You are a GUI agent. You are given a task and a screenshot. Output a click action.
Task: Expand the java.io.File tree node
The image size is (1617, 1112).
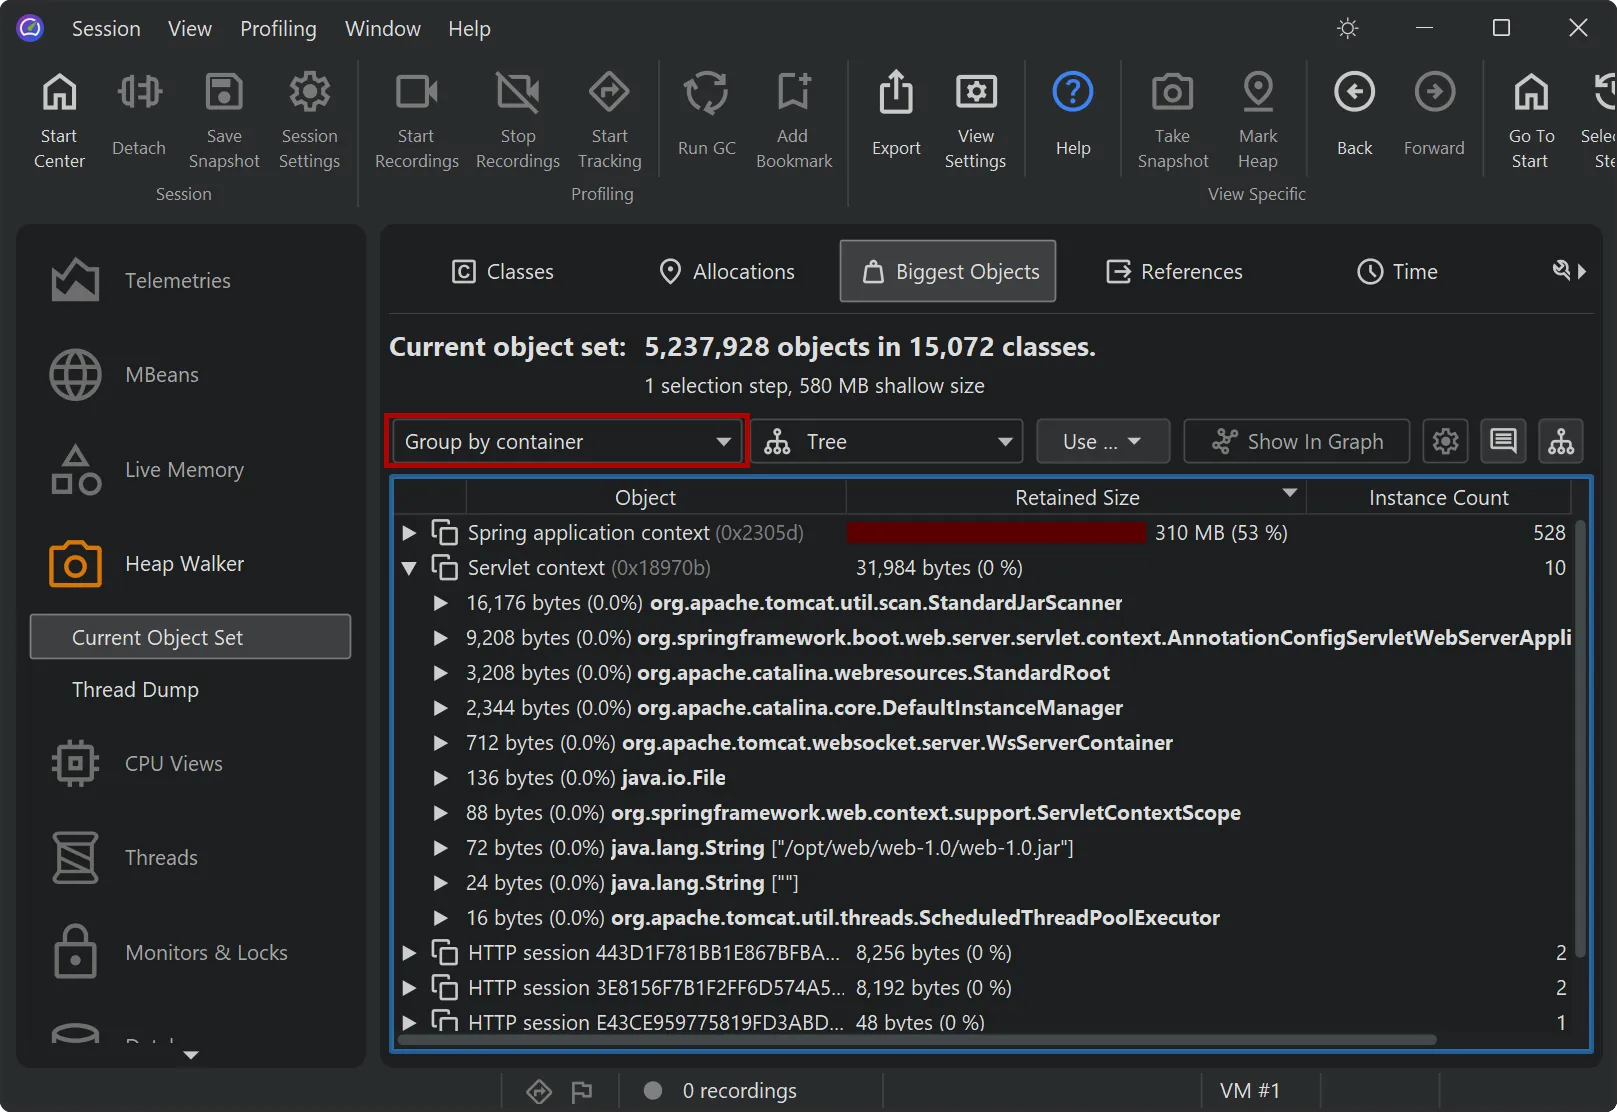pos(440,778)
